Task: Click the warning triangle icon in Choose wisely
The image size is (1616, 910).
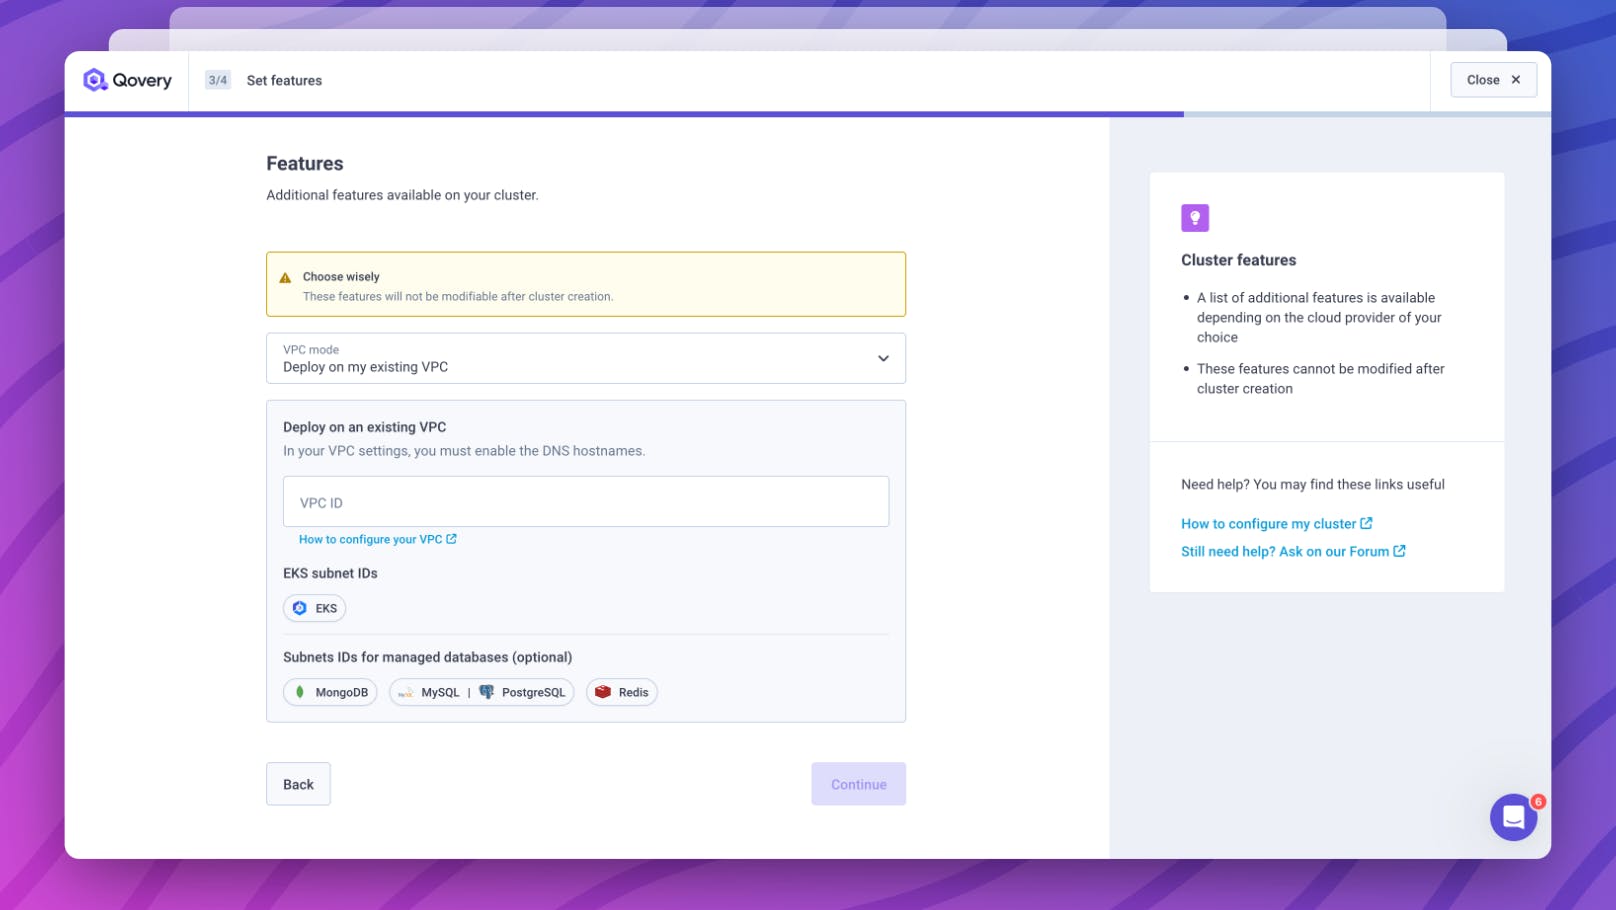Action: tap(285, 278)
